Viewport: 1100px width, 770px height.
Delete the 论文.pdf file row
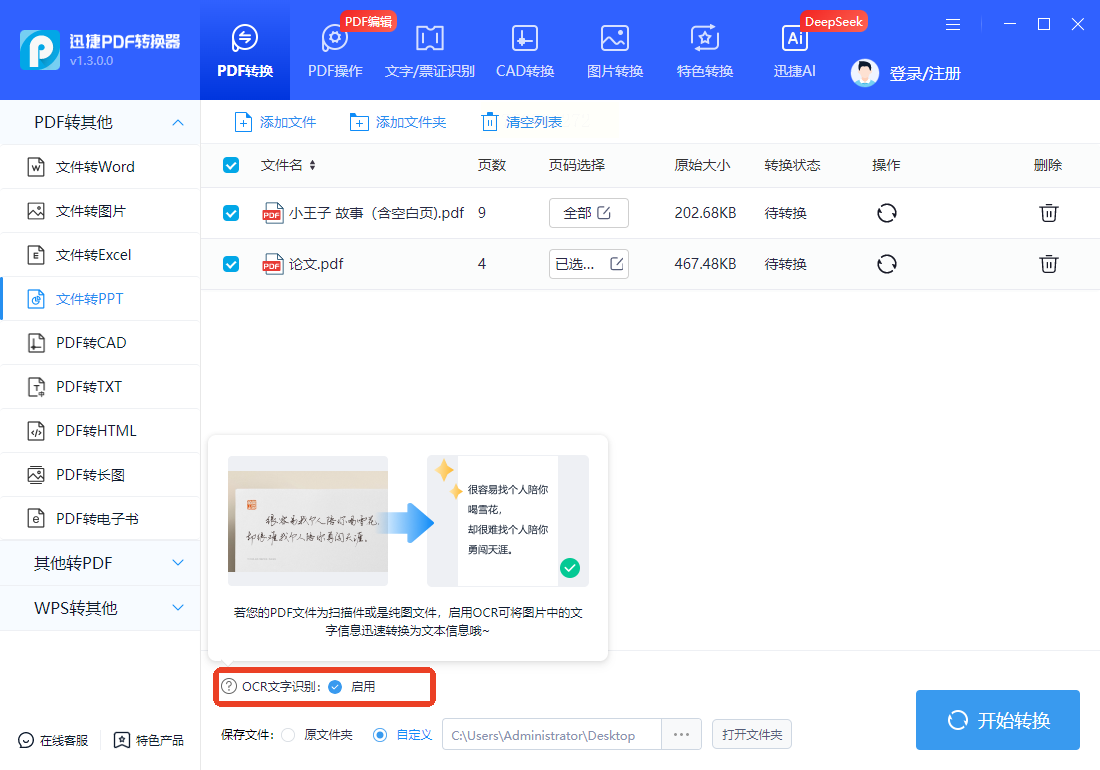[1049, 264]
